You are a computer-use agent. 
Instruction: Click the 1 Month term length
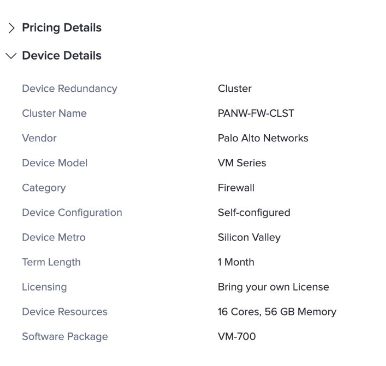[236, 262]
